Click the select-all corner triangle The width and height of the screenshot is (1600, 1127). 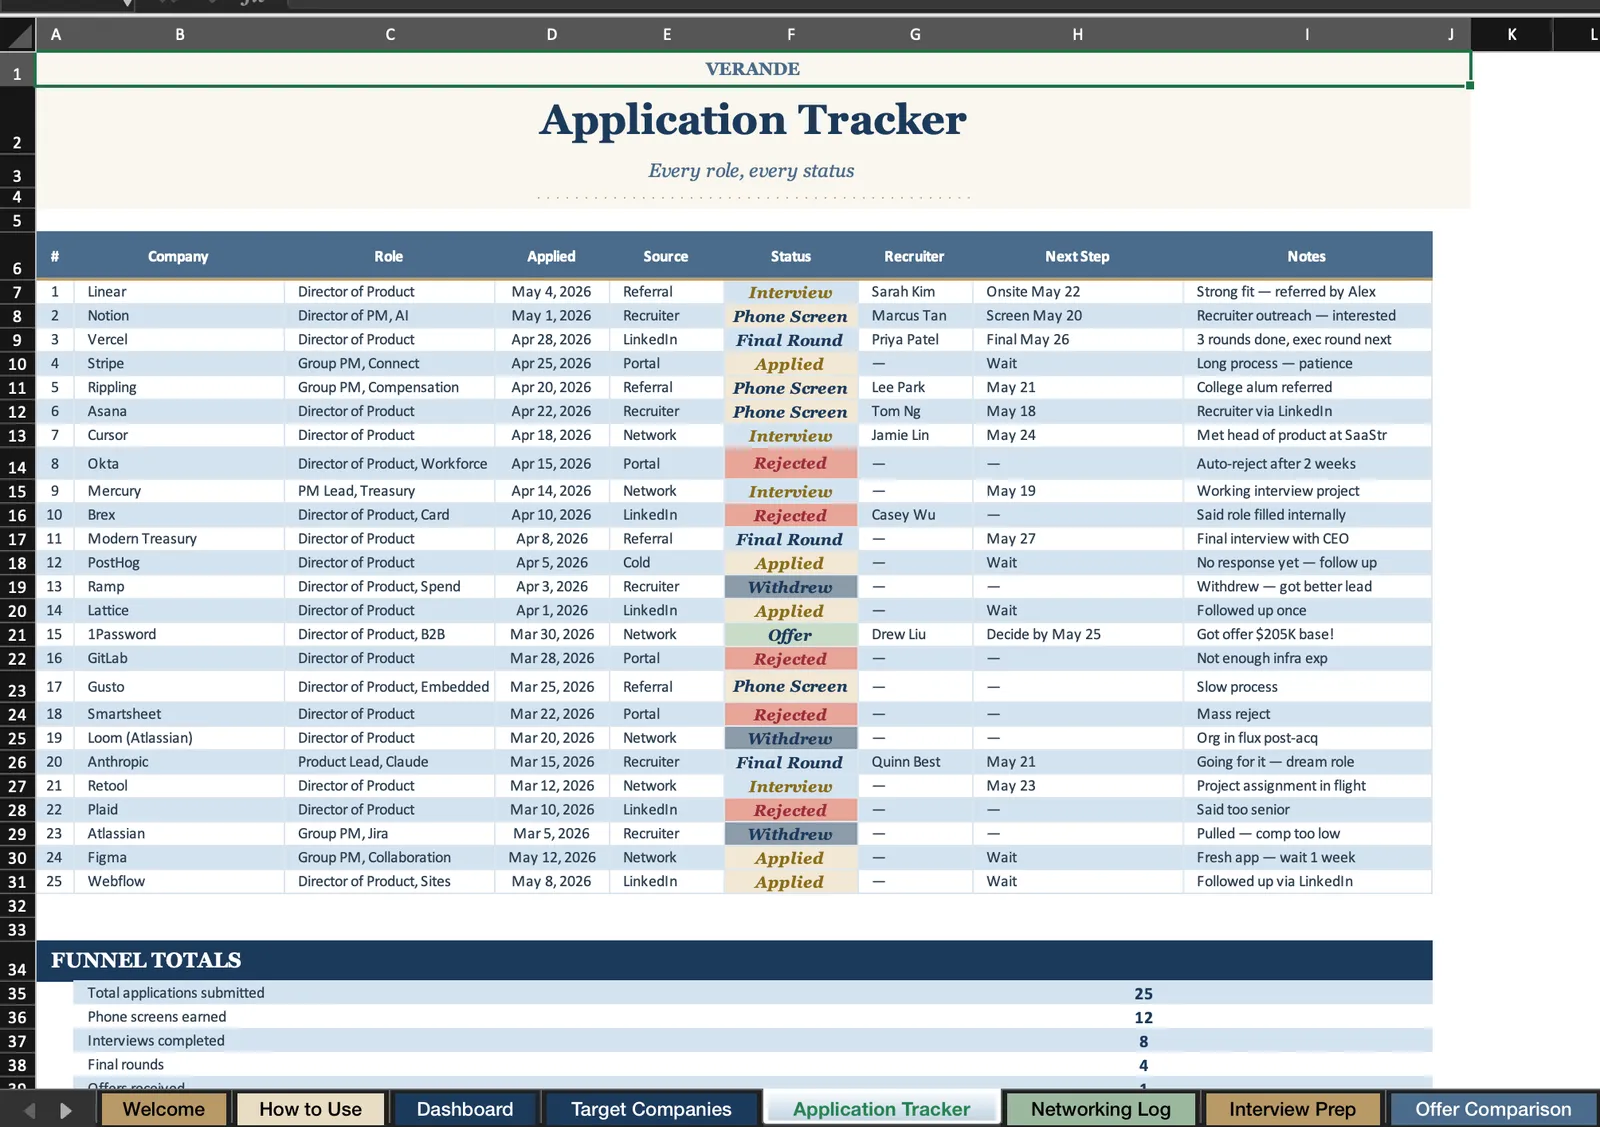[x=17, y=35]
